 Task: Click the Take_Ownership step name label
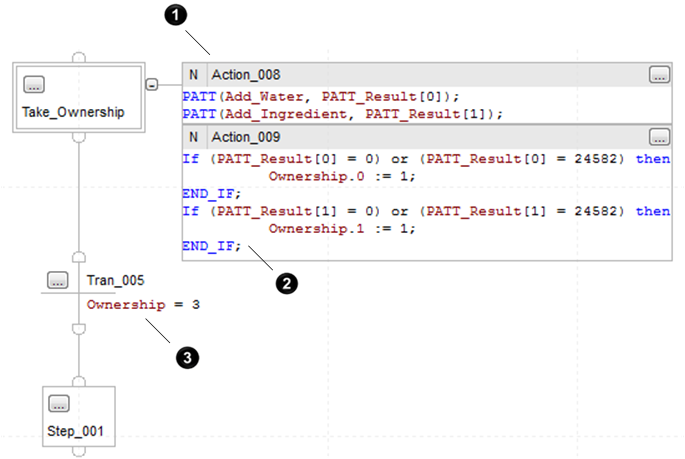73,112
